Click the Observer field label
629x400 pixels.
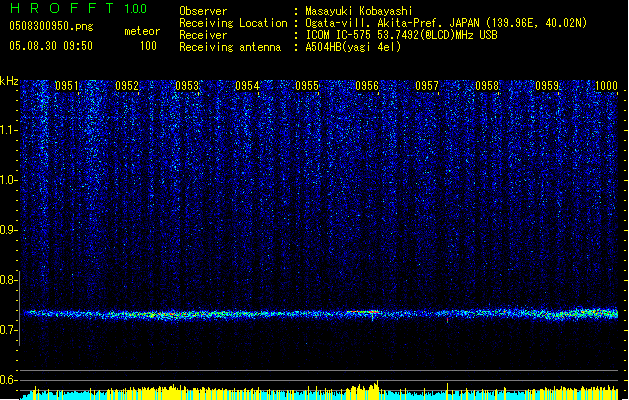tap(203, 11)
